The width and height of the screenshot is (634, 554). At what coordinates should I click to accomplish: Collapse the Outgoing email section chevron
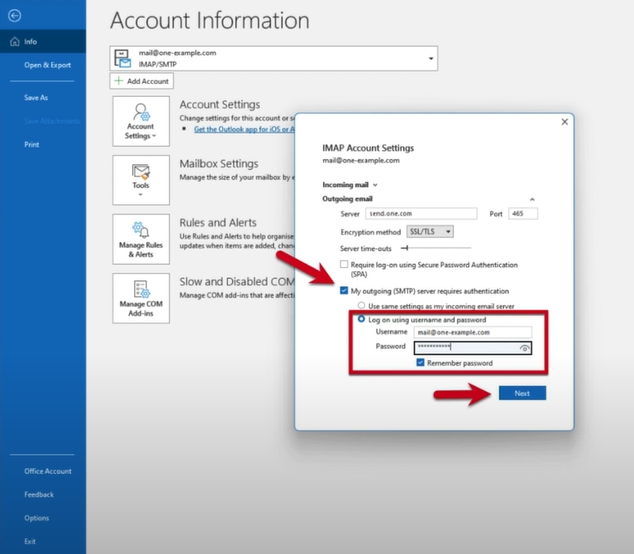tap(532, 199)
